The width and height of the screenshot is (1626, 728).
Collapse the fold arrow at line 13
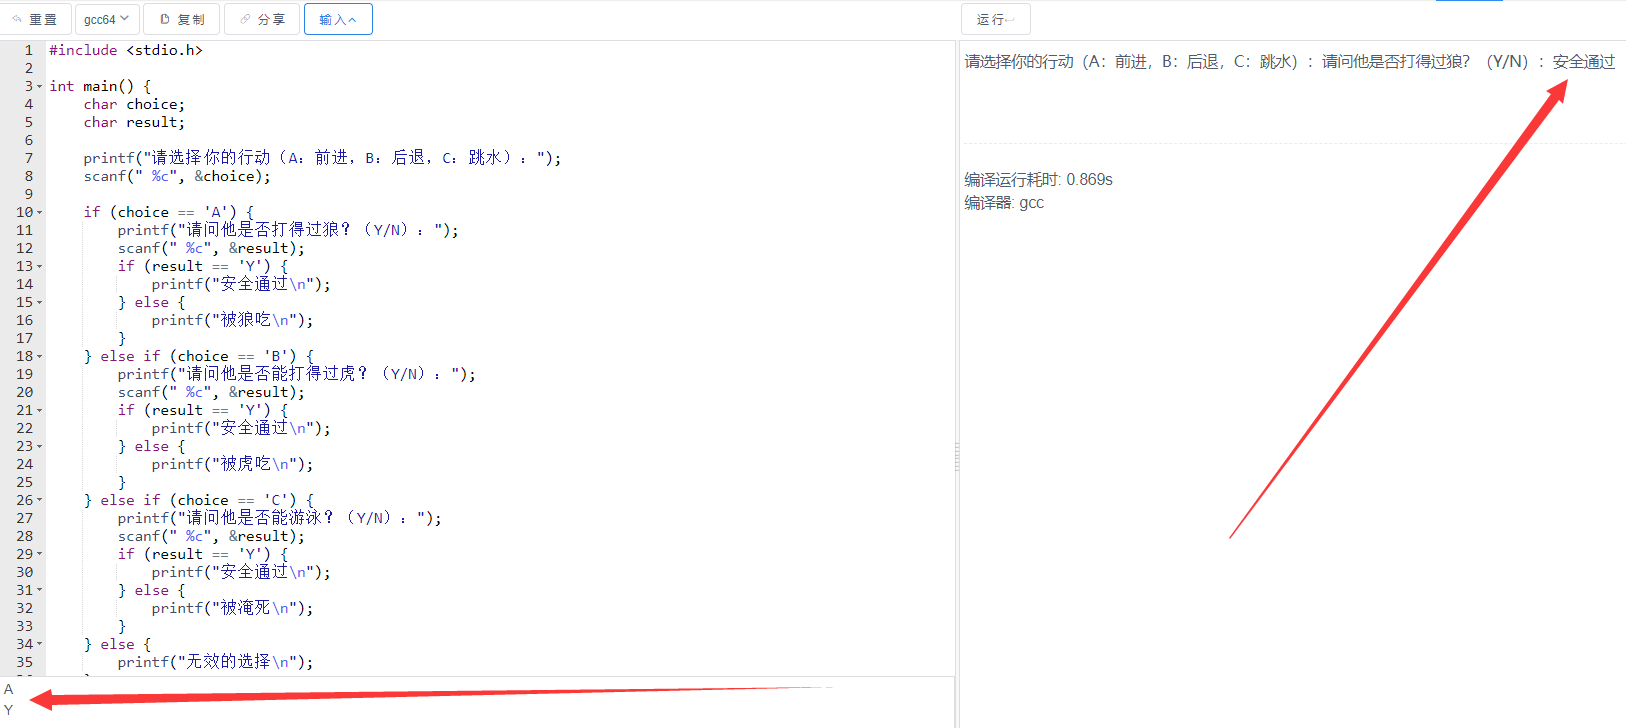coord(40,266)
